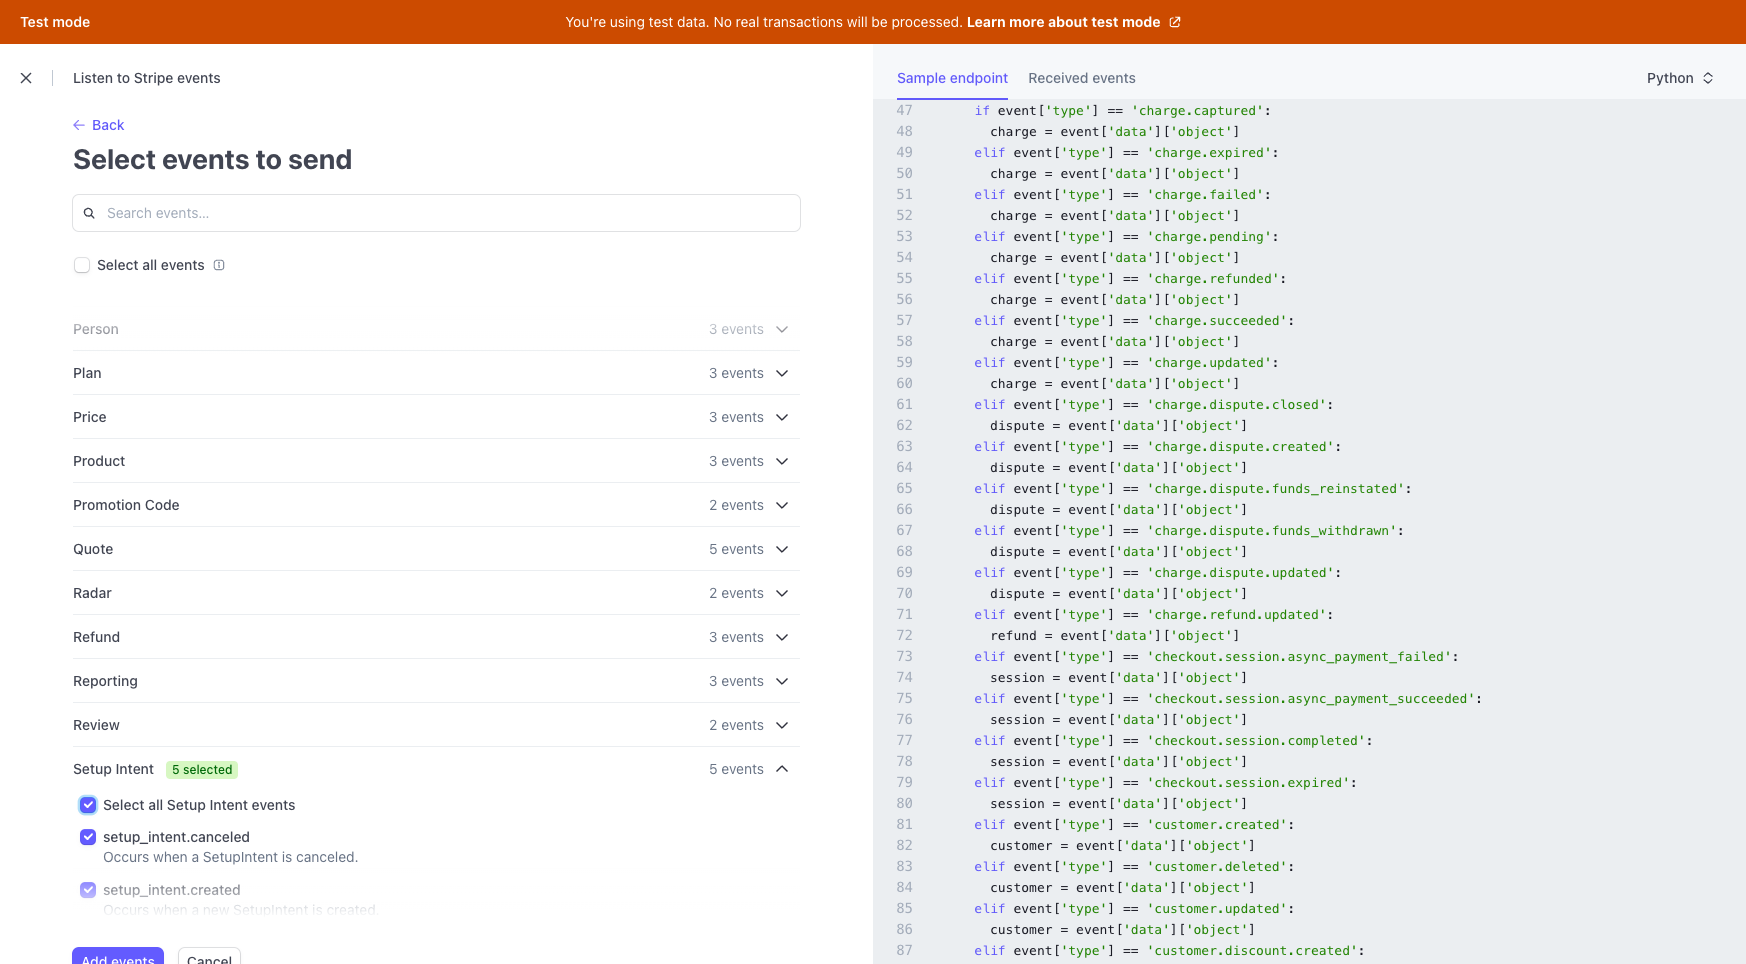The image size is (1746, 964).
Task: Switch to Sample endpoint tab
Action: (x=952, y=78)
